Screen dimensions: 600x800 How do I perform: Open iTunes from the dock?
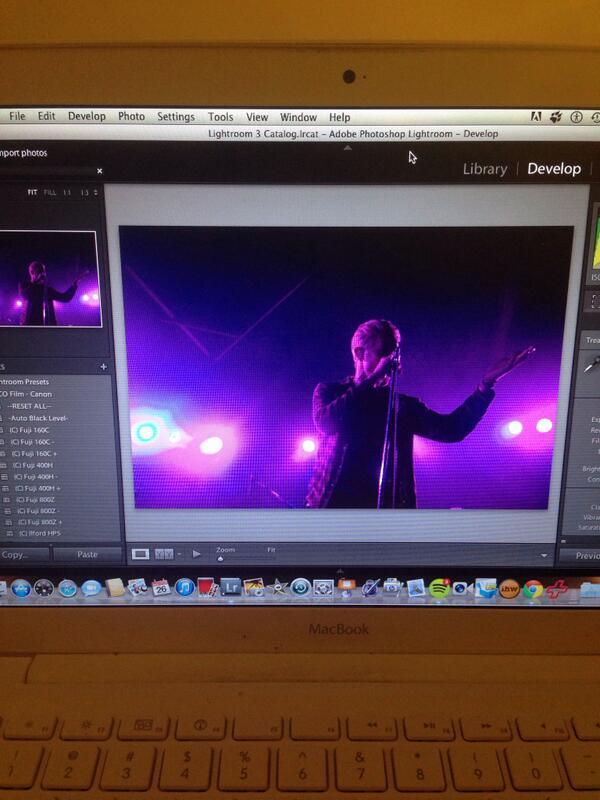[184, 587]
